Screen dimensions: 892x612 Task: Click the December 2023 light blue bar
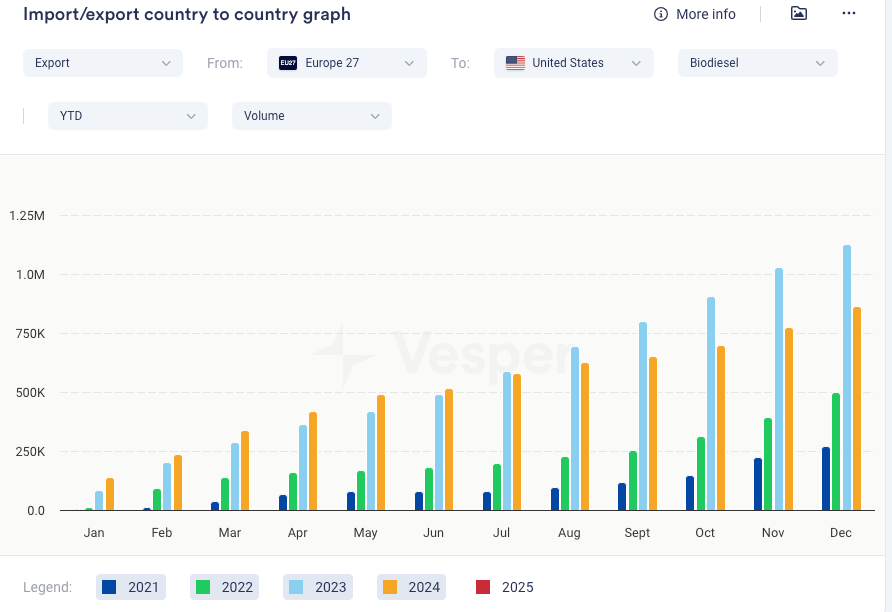pyautogui.click(x=847, y=378)
